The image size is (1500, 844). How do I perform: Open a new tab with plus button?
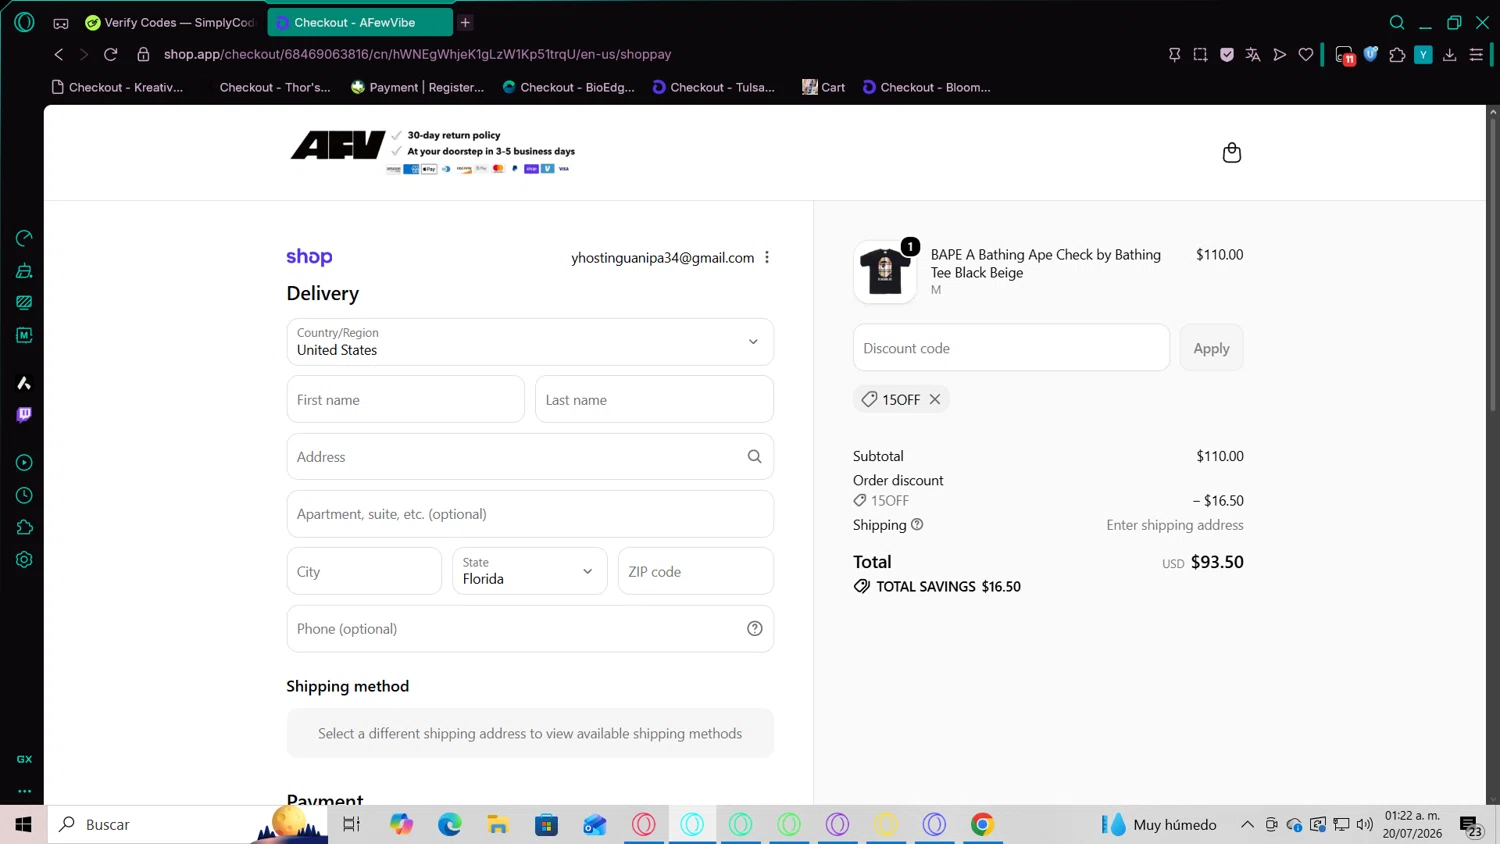(x=465, y=22)
